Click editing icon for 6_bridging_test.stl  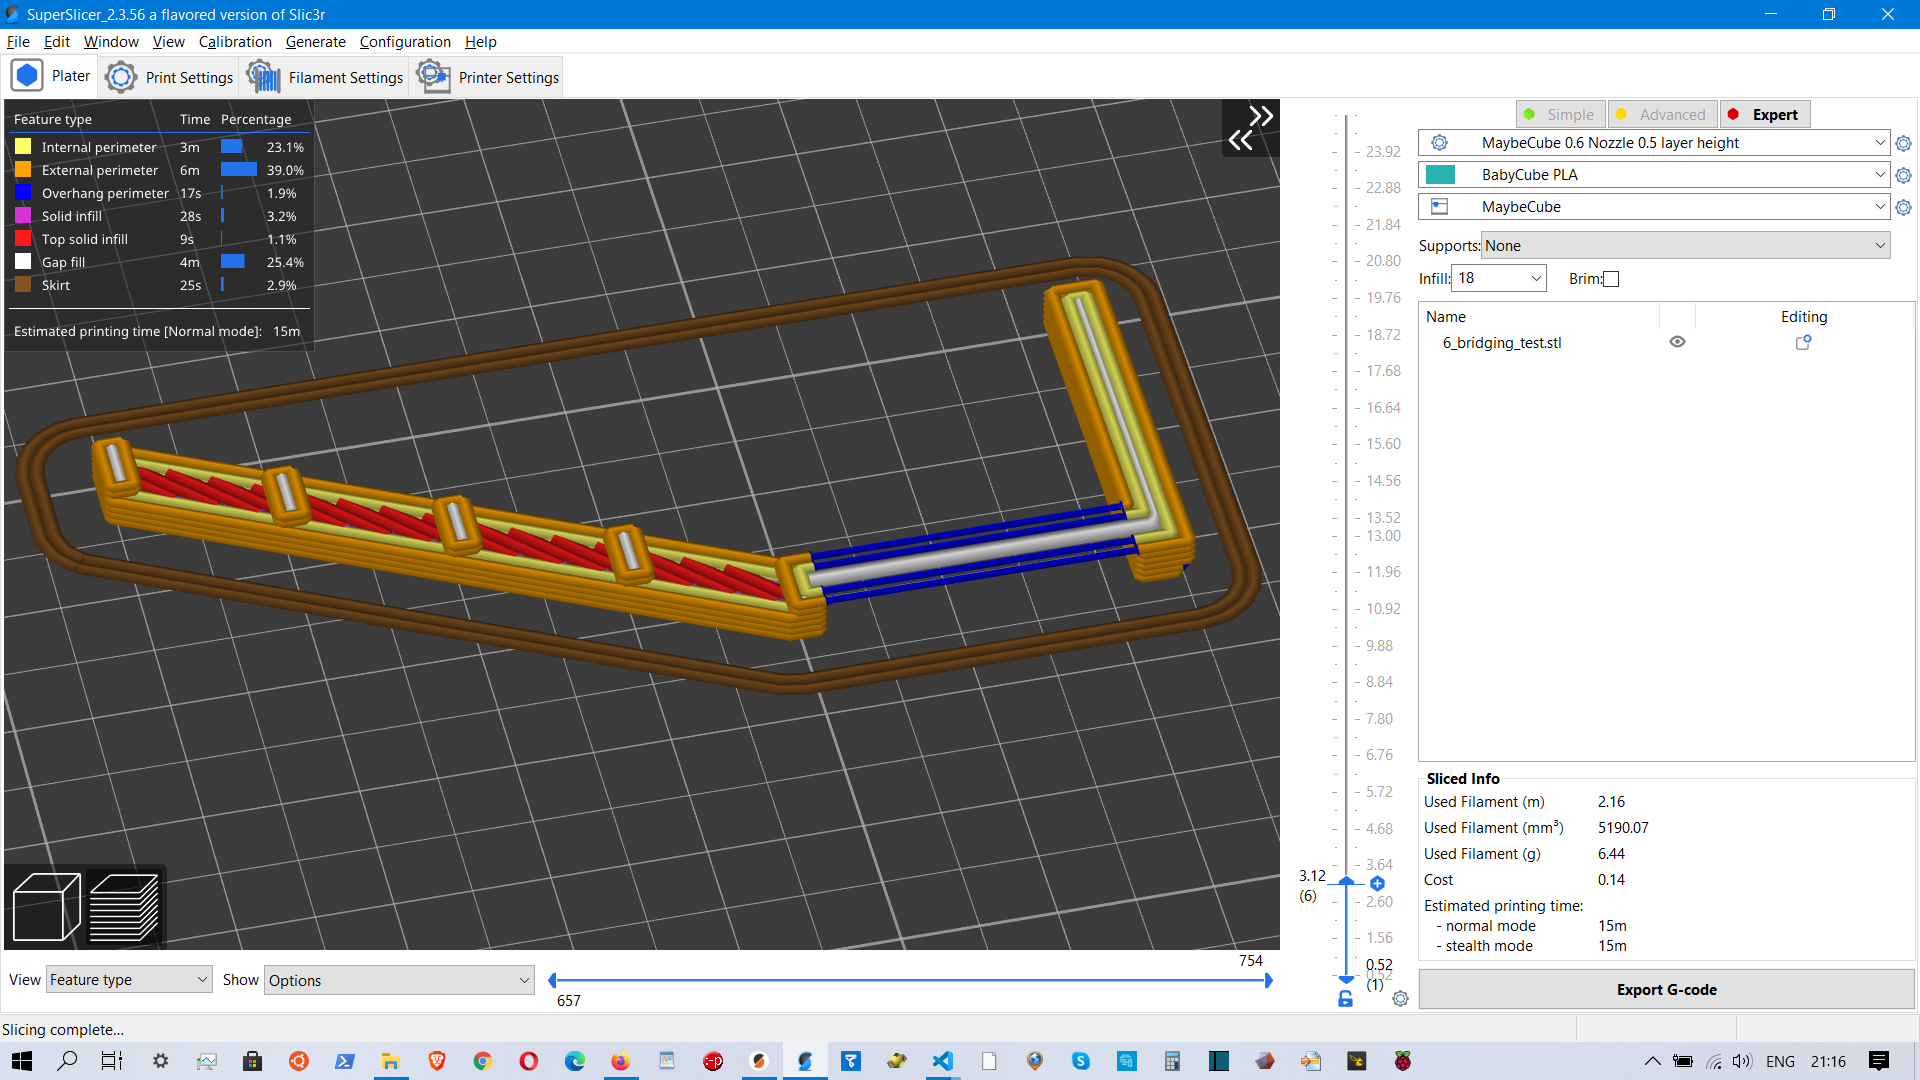pos(1803,342)
